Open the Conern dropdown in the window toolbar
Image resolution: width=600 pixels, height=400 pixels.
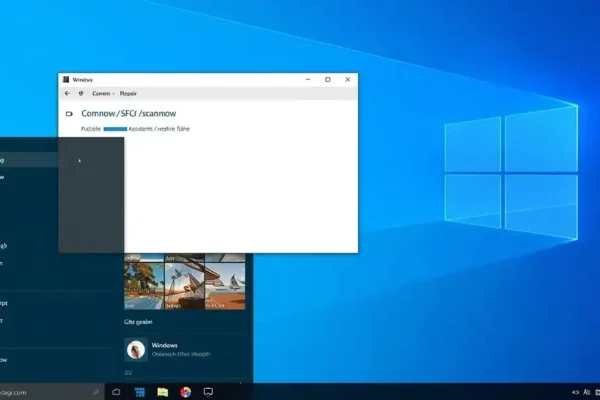pyautogui.click(x=103, y=93)
